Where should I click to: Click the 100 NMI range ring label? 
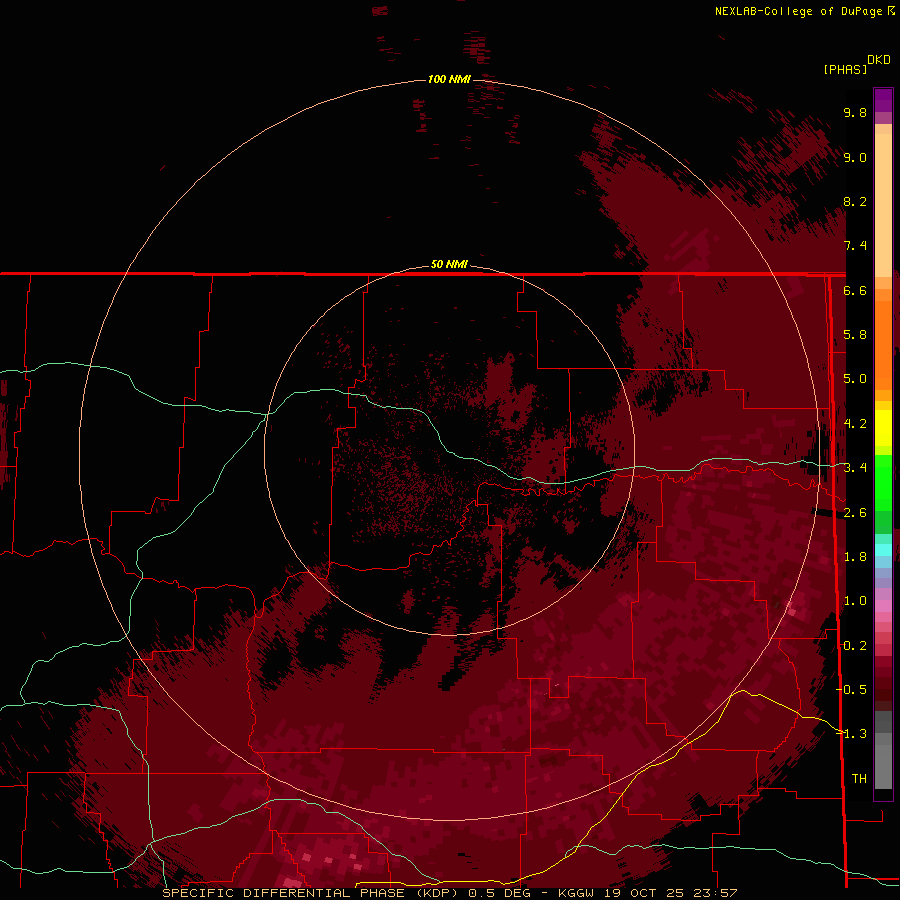pyautogui.click(x=449, y=79)
